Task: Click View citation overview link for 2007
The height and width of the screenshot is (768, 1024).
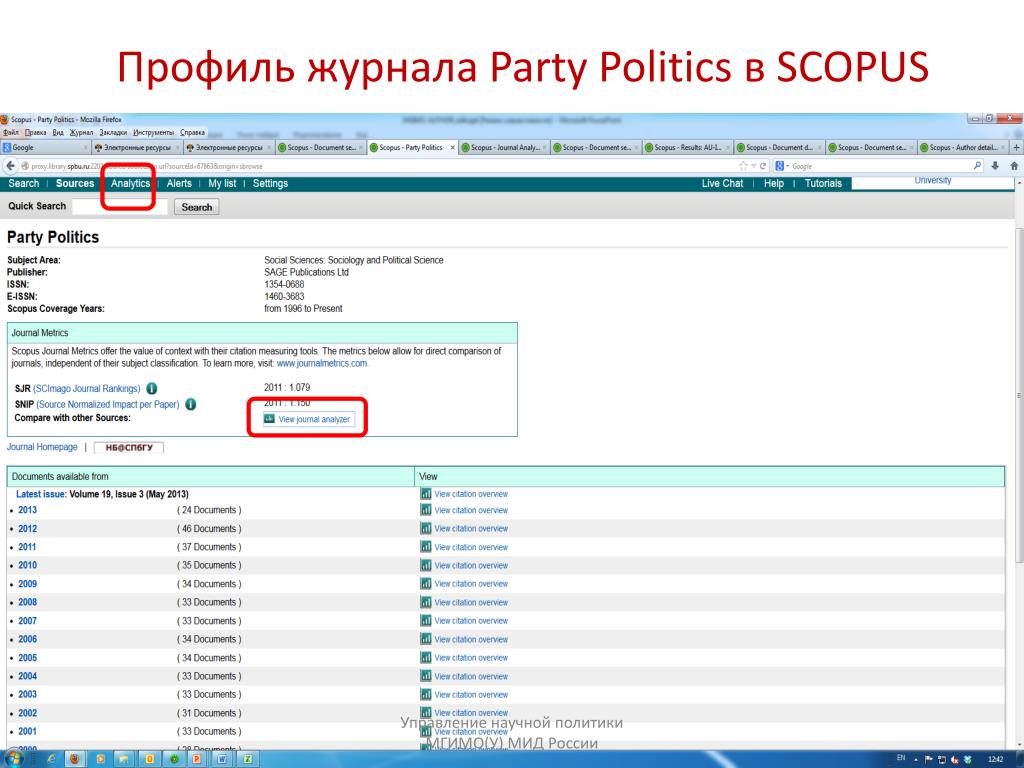Action: tap(471, 621)
